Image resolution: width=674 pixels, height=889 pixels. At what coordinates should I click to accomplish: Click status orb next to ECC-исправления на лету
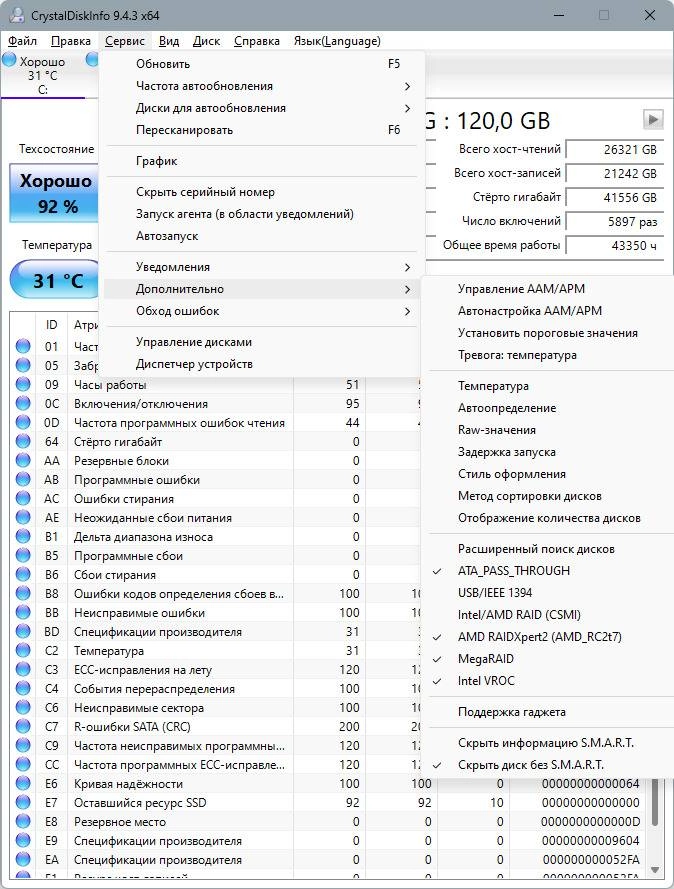click(23, 670)
